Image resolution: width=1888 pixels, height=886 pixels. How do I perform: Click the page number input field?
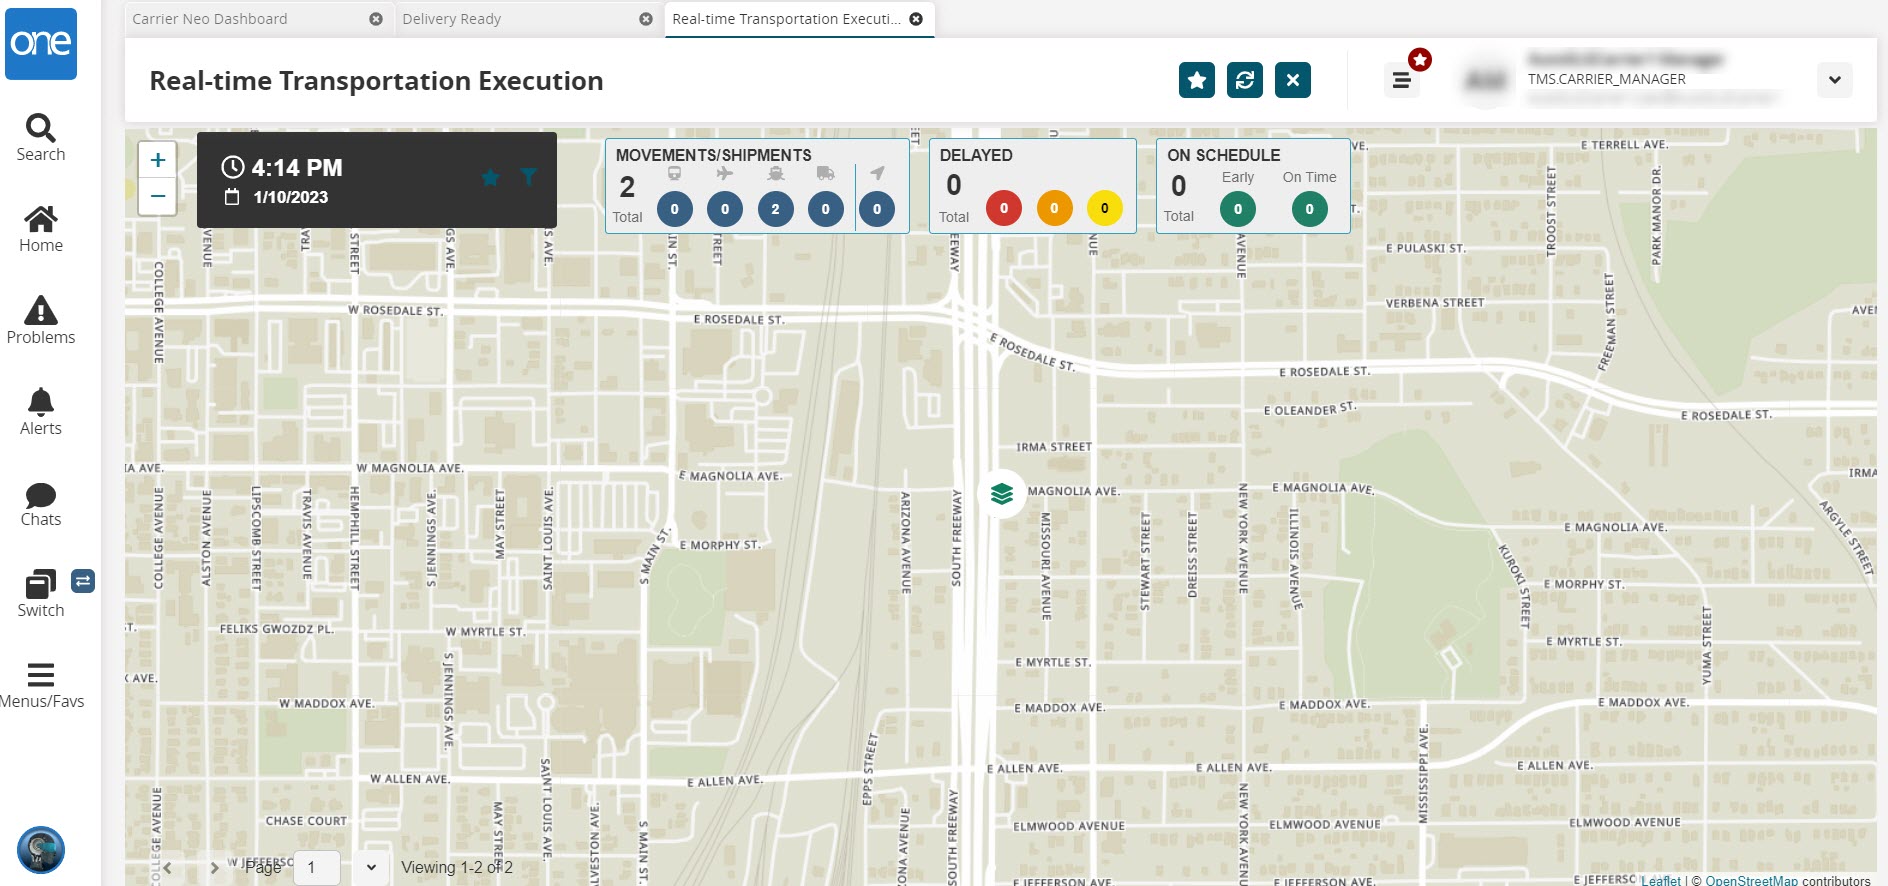click(318, 867)
